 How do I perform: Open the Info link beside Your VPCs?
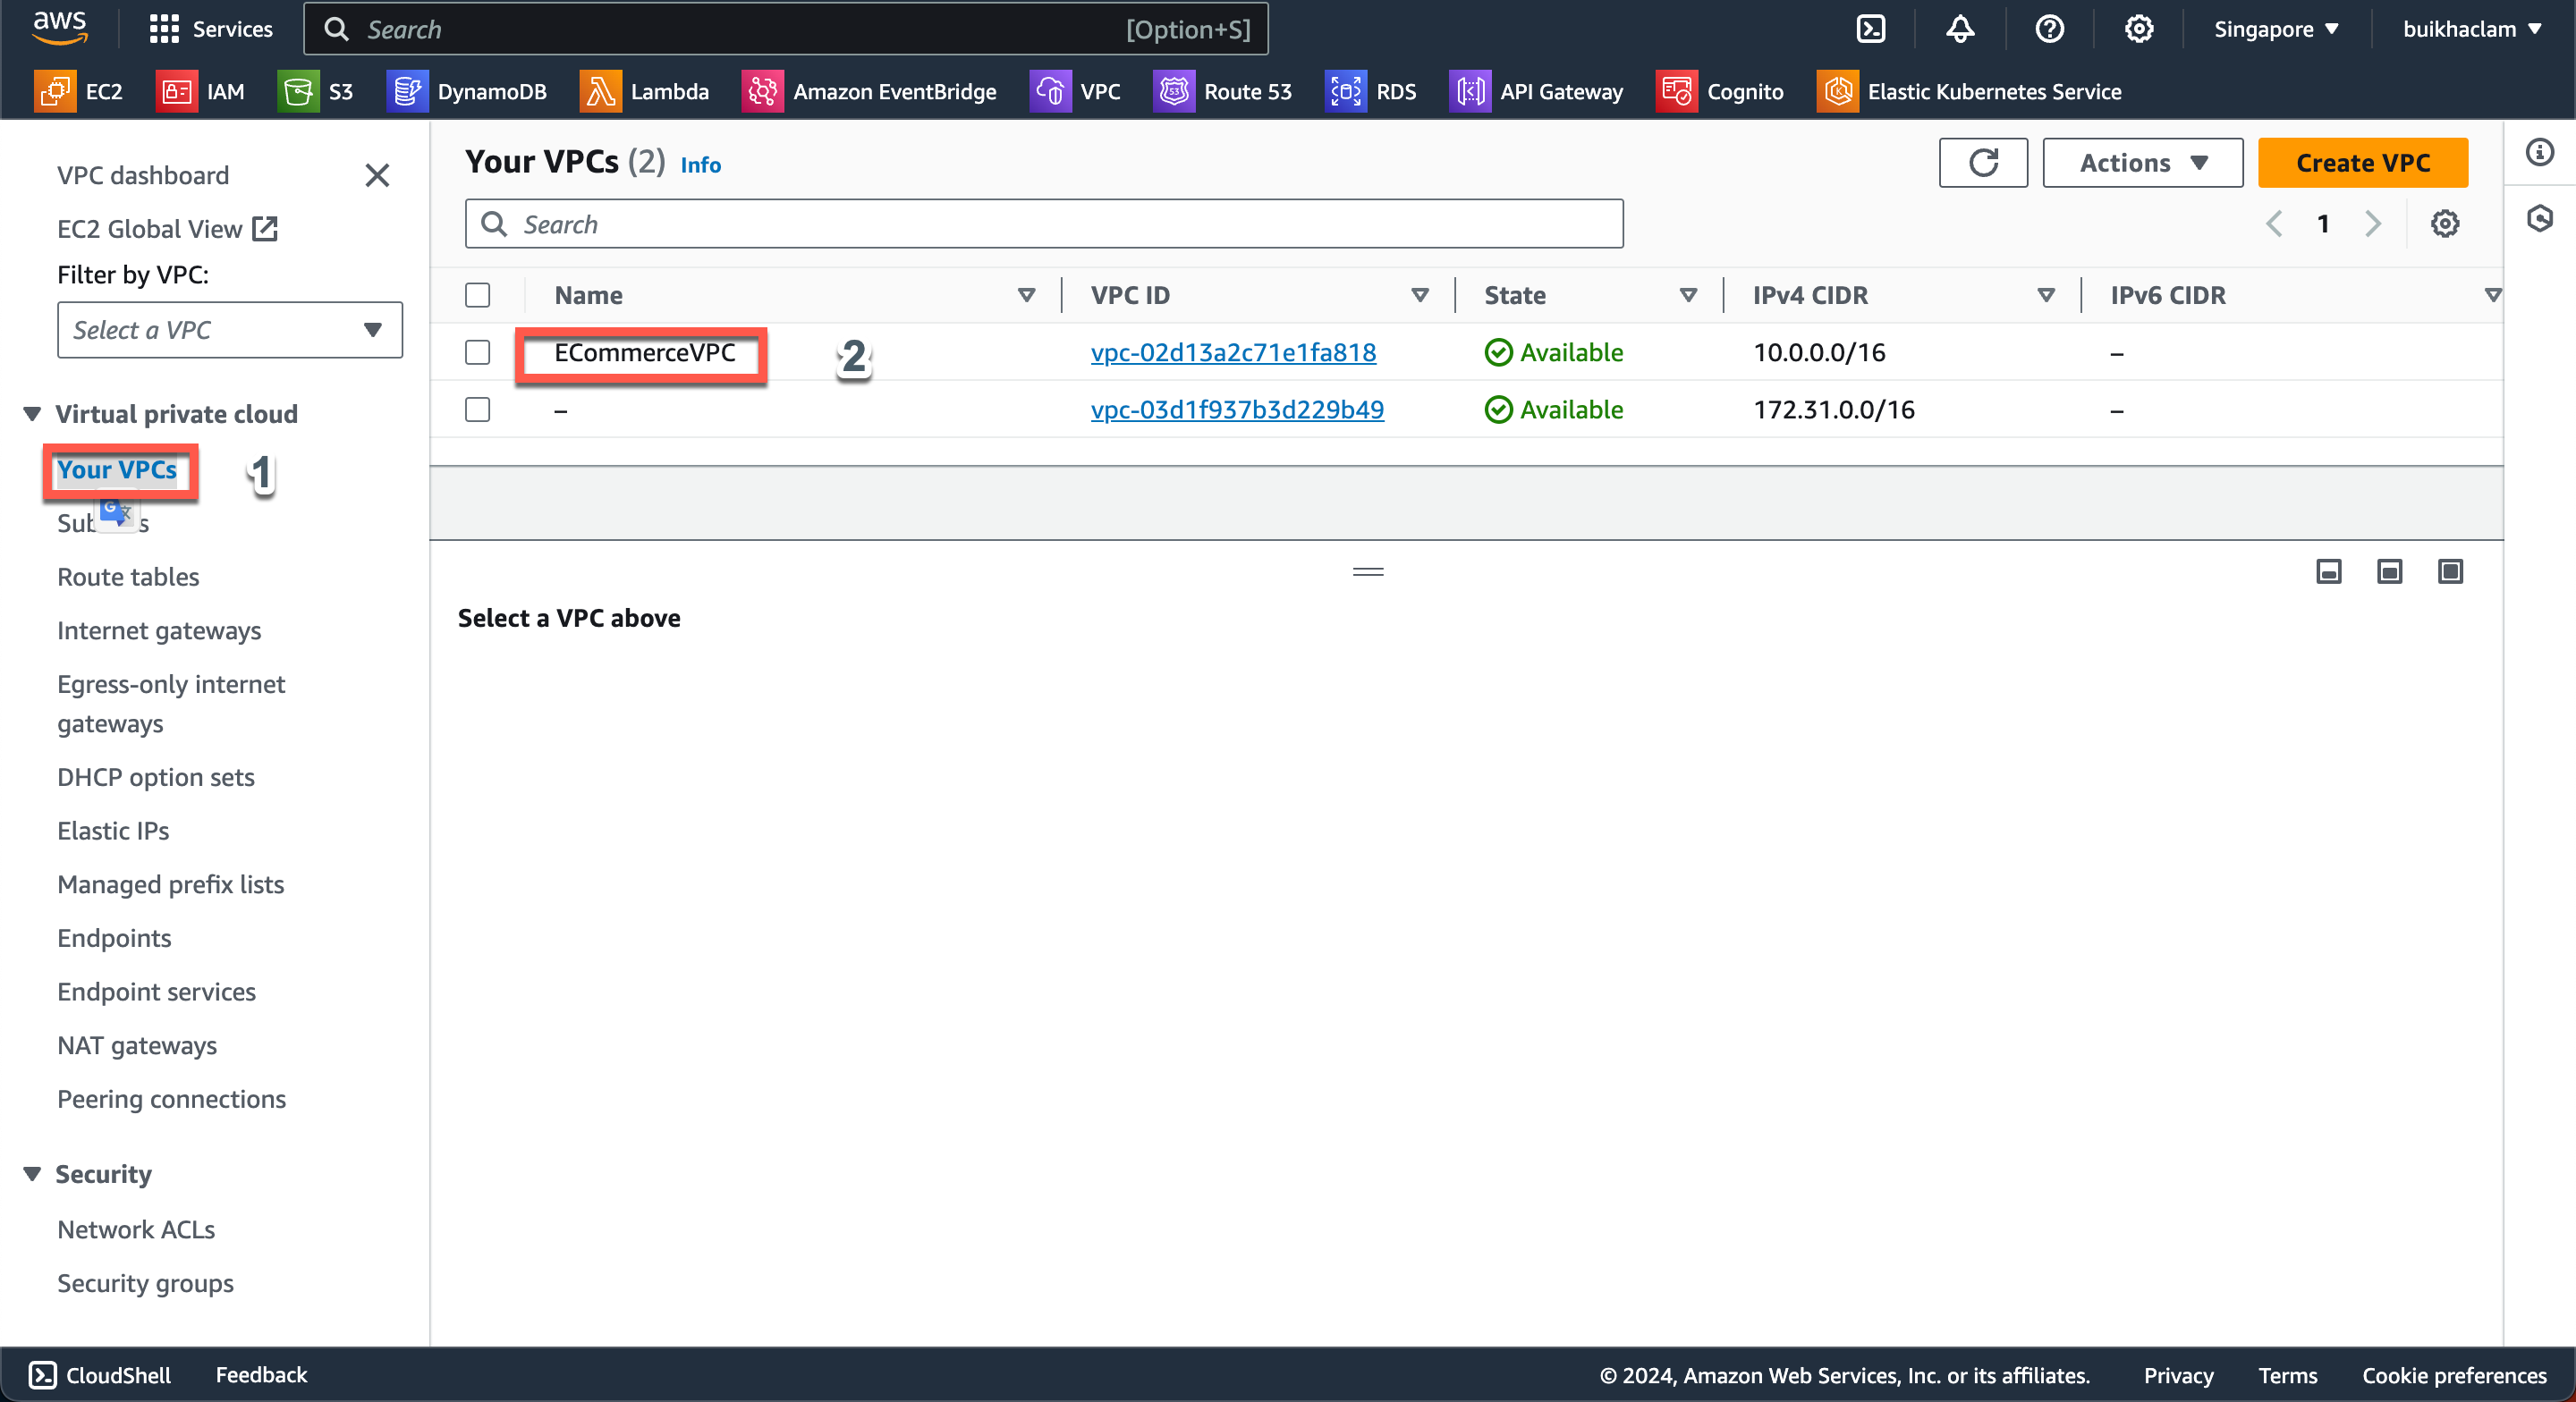[700, 164]
